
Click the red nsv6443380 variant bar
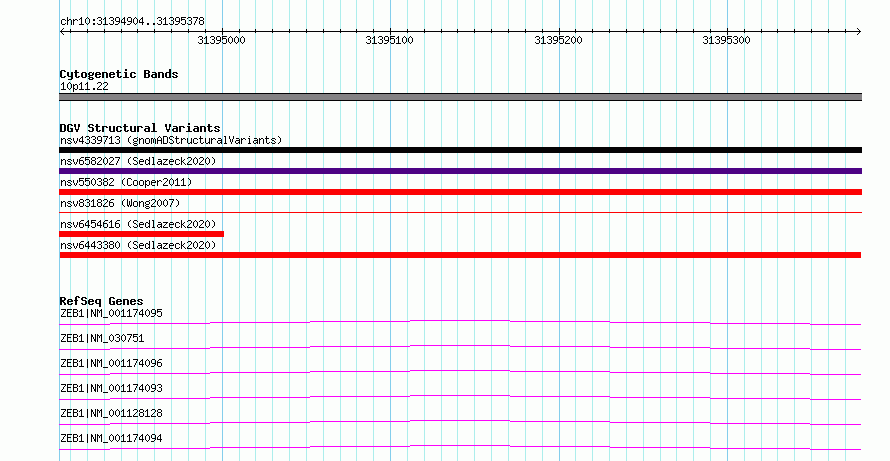click(460, 255)
